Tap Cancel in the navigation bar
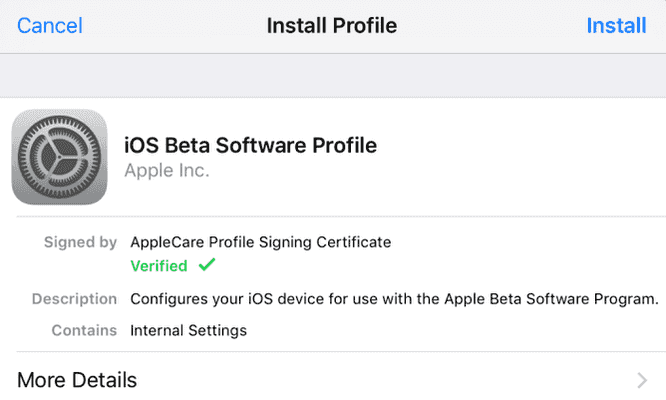 click(x=50, y=25)
